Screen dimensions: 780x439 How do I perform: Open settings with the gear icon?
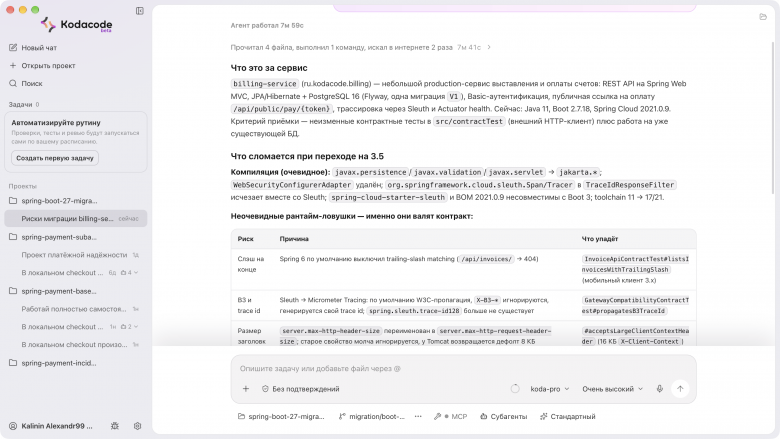pos(138,426)
